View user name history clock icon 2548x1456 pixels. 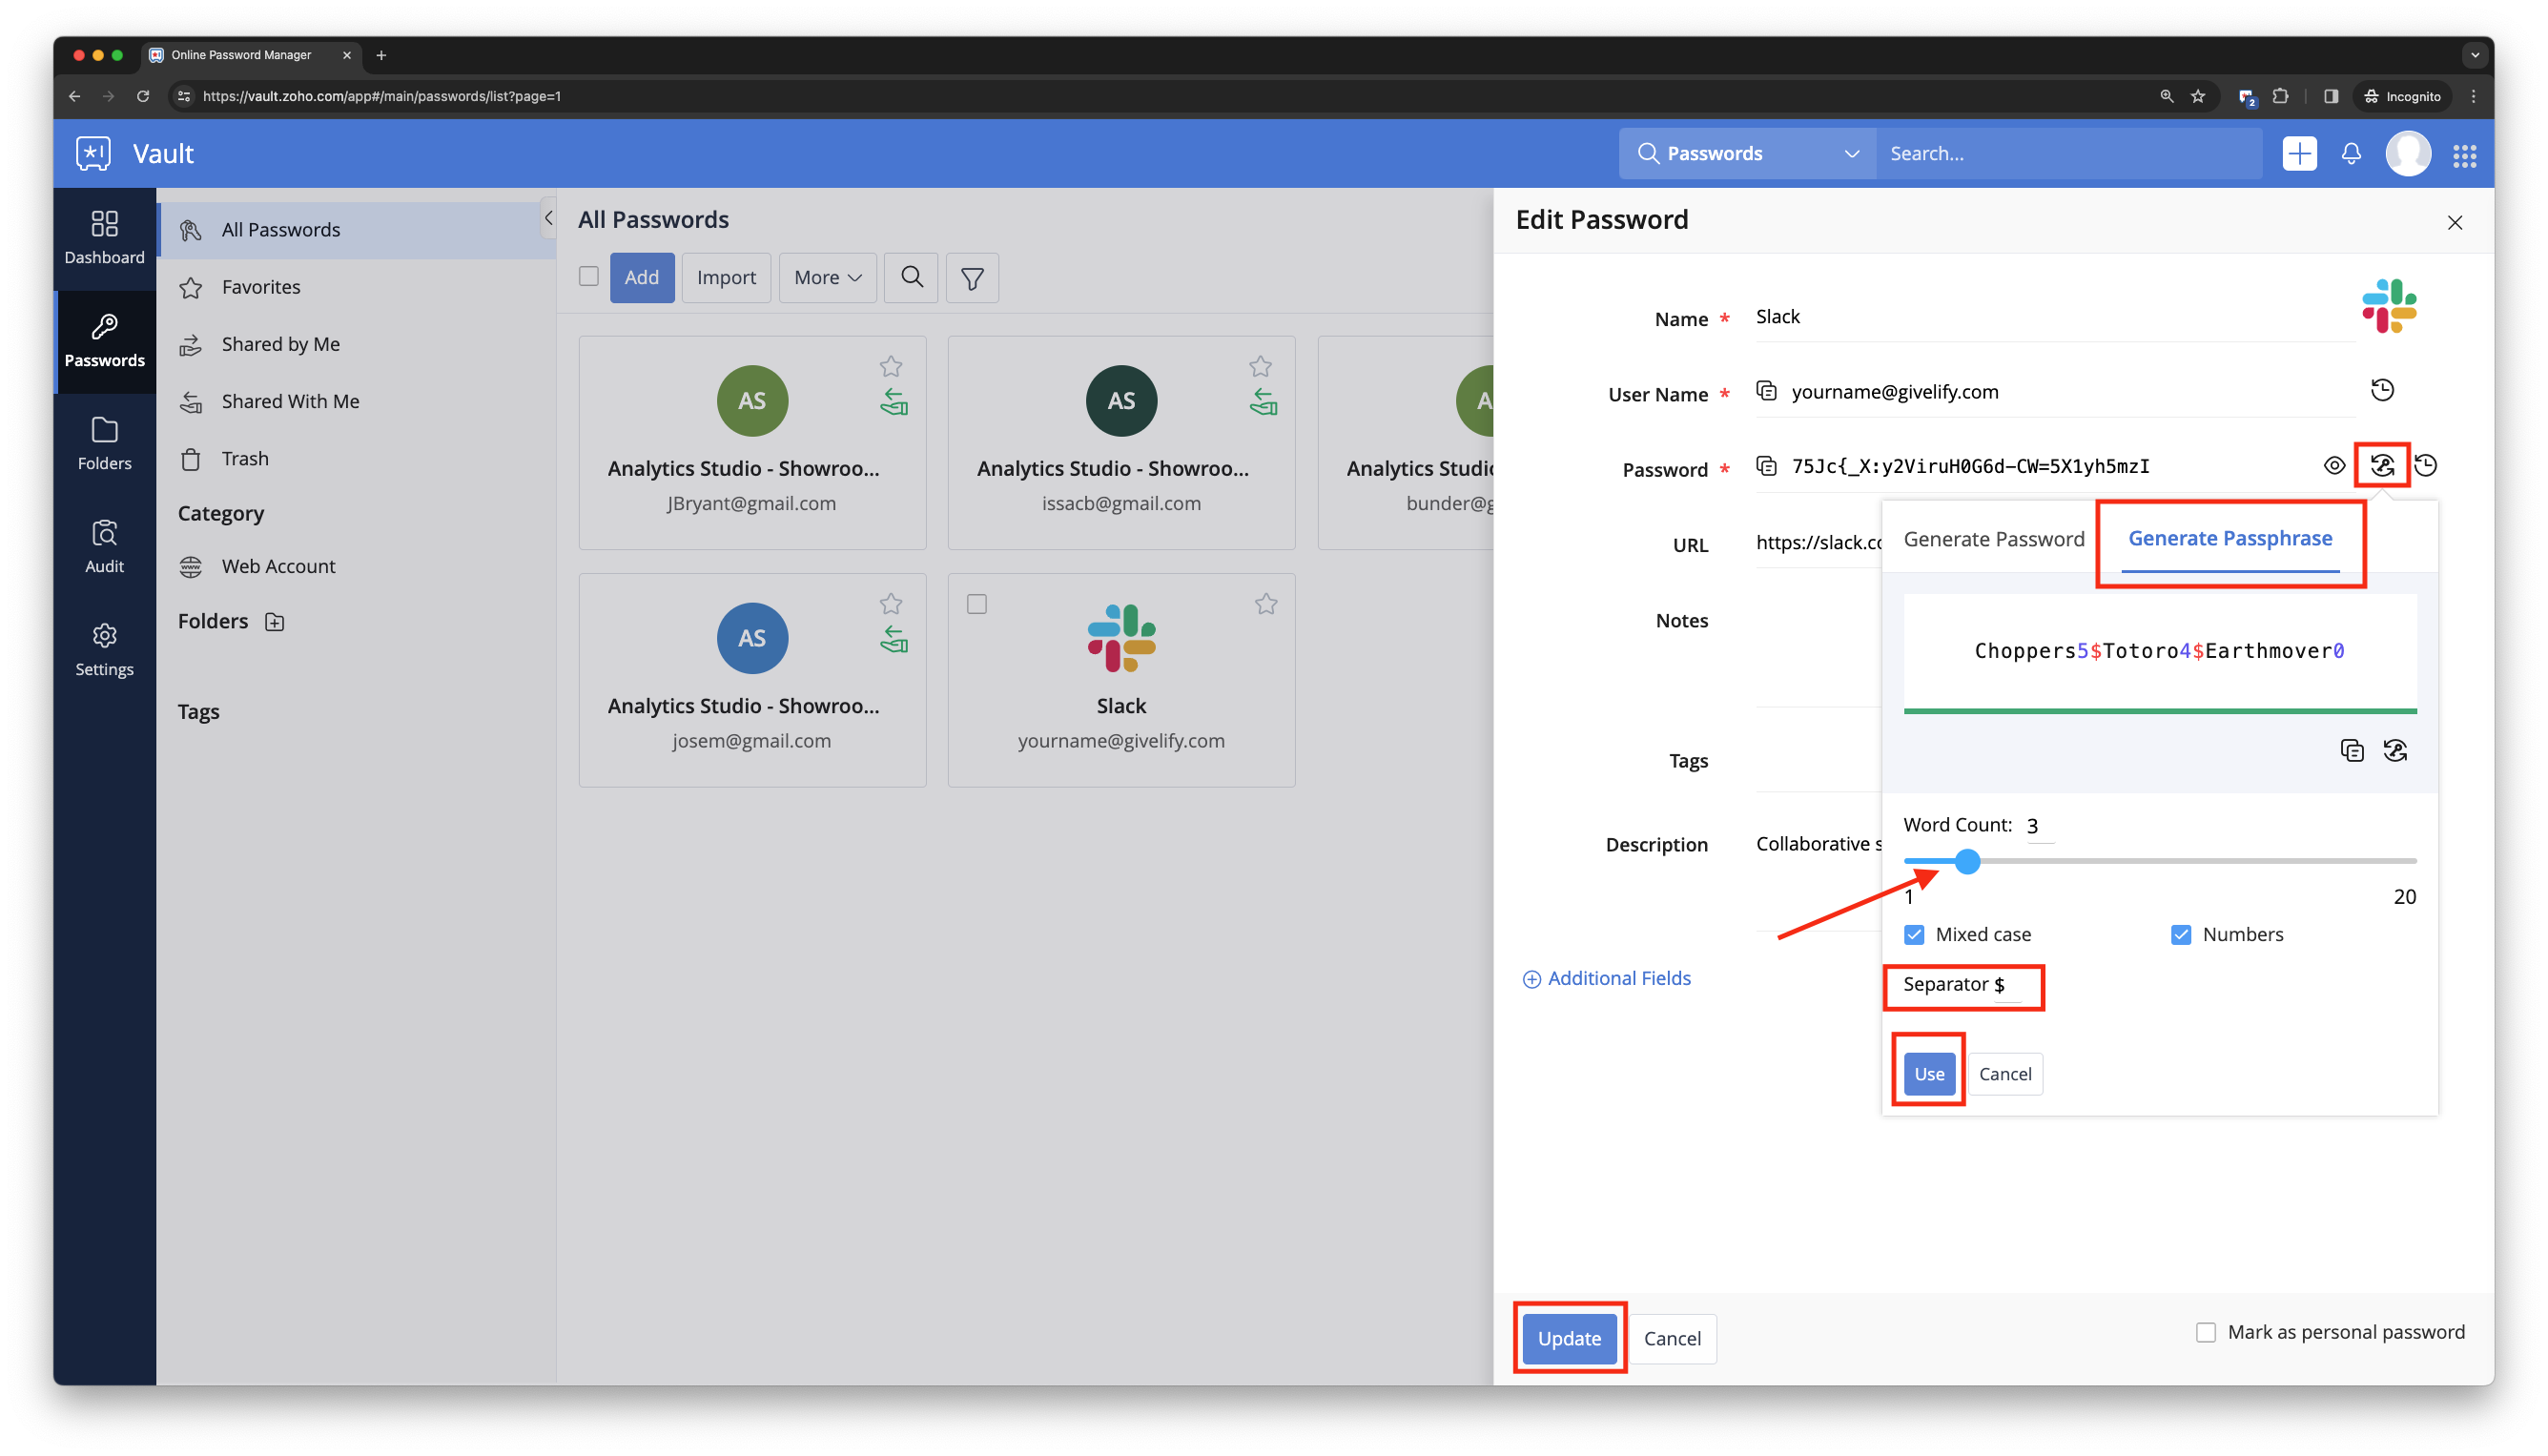coord(2382,390)
